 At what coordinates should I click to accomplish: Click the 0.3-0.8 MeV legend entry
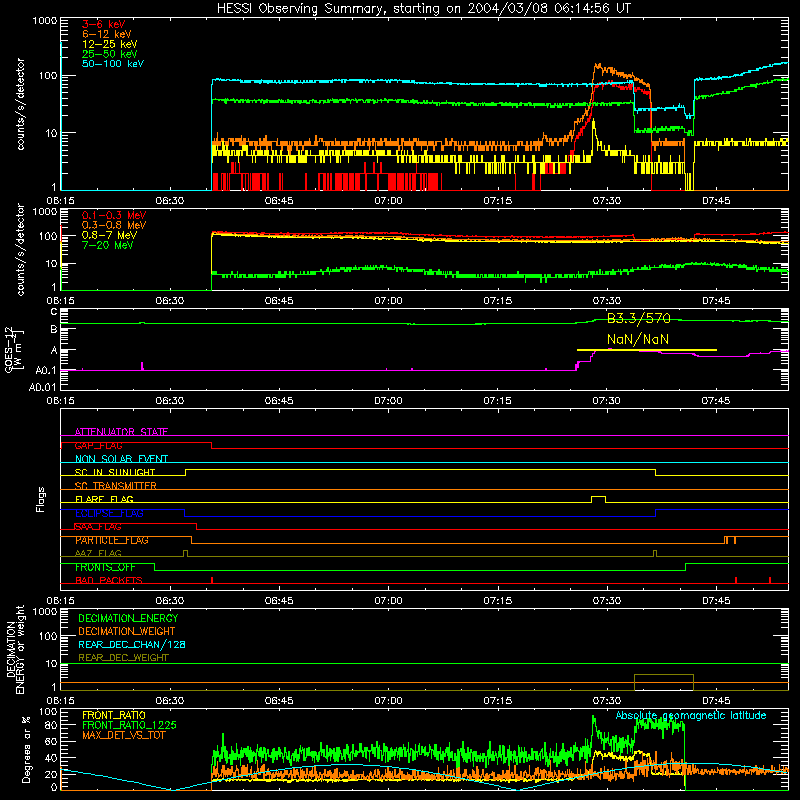click(114, 225)
